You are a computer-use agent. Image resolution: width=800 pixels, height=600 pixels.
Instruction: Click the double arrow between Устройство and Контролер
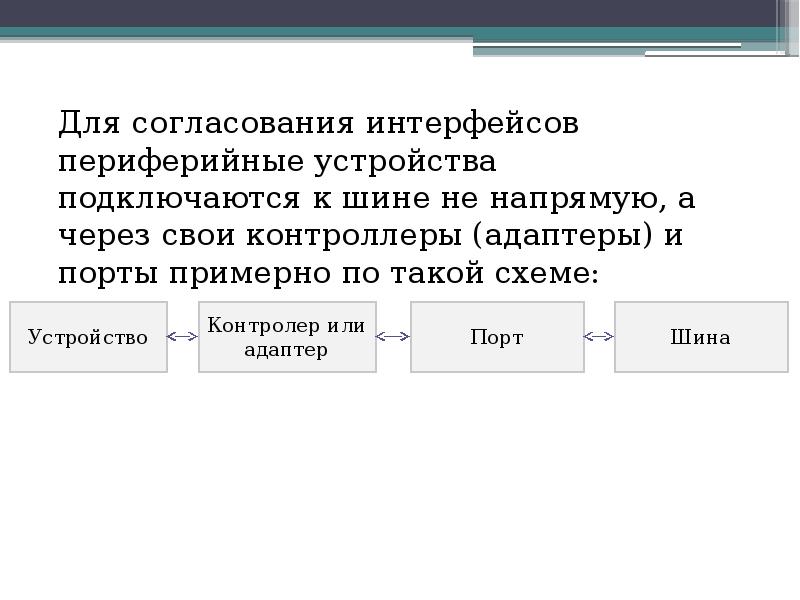click(x=183, y=337)
